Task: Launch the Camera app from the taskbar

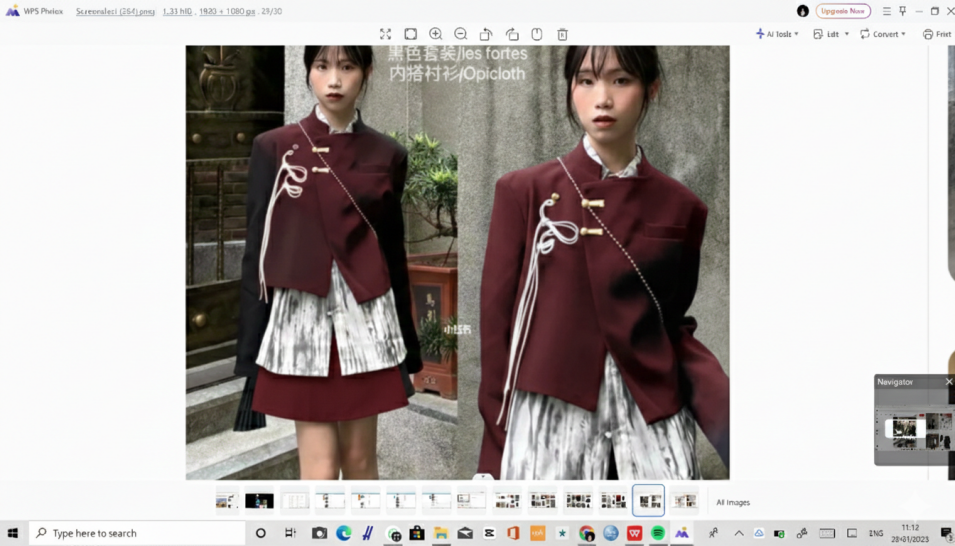Action: (x=319, y=533)
